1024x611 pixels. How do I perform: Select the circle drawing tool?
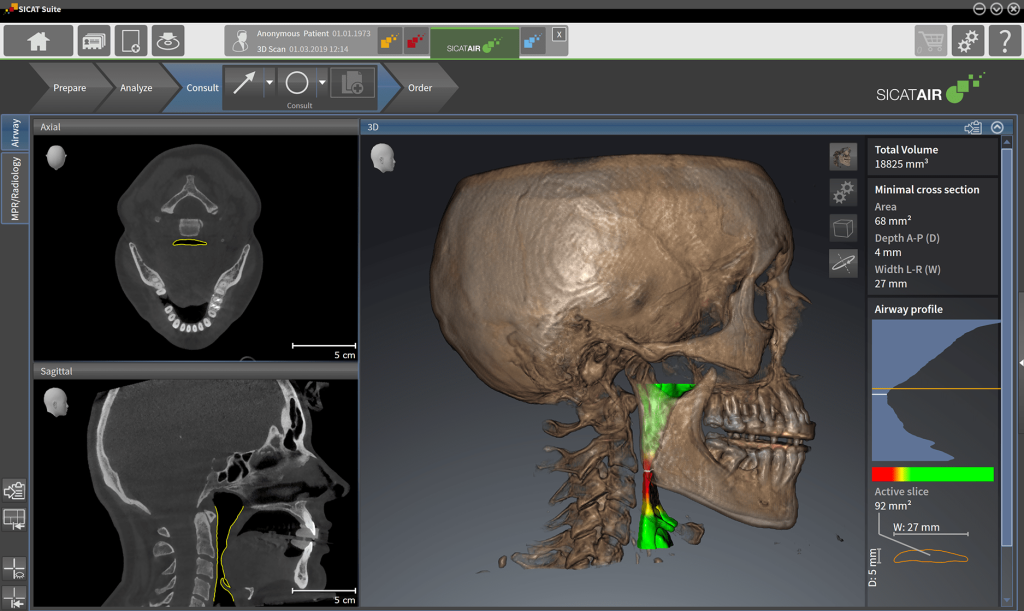[x=297, y=83]
